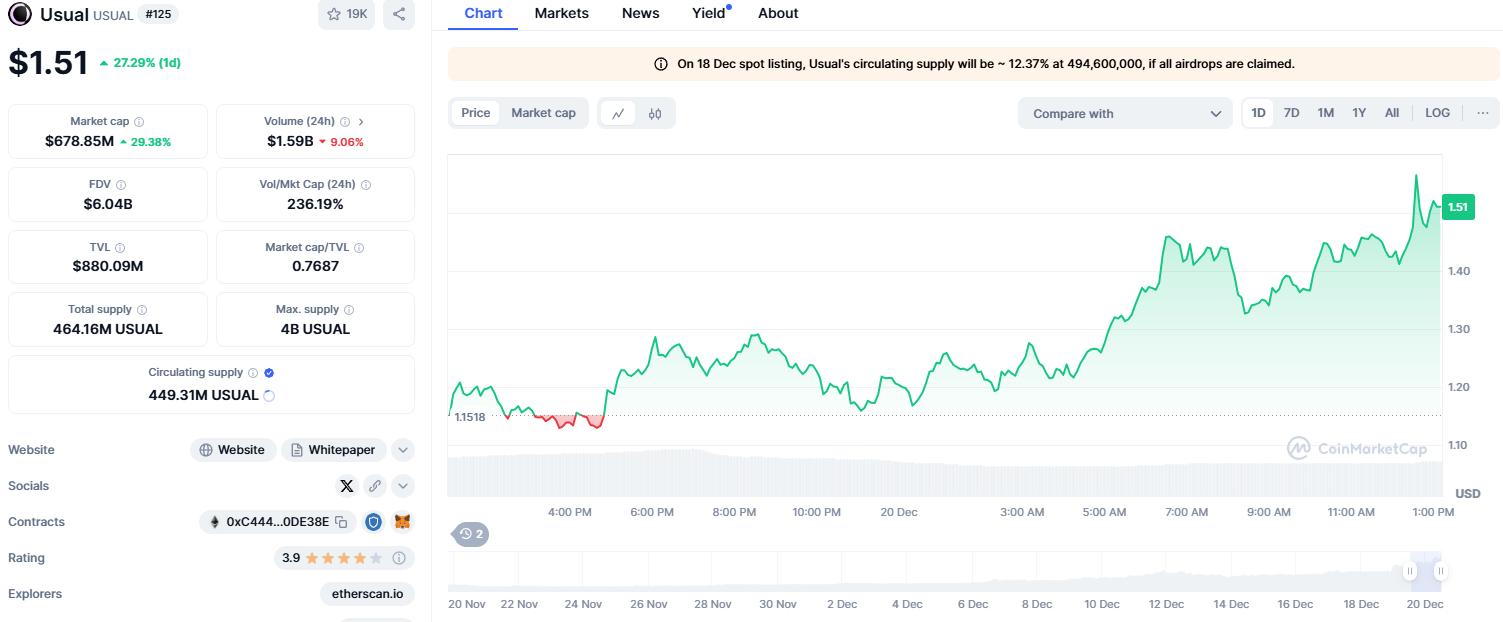Image resolution: width=1503 pixels, height=622 pixels.
Task: Click the Circulating supply info icon
Action: (x=253, y=373)
